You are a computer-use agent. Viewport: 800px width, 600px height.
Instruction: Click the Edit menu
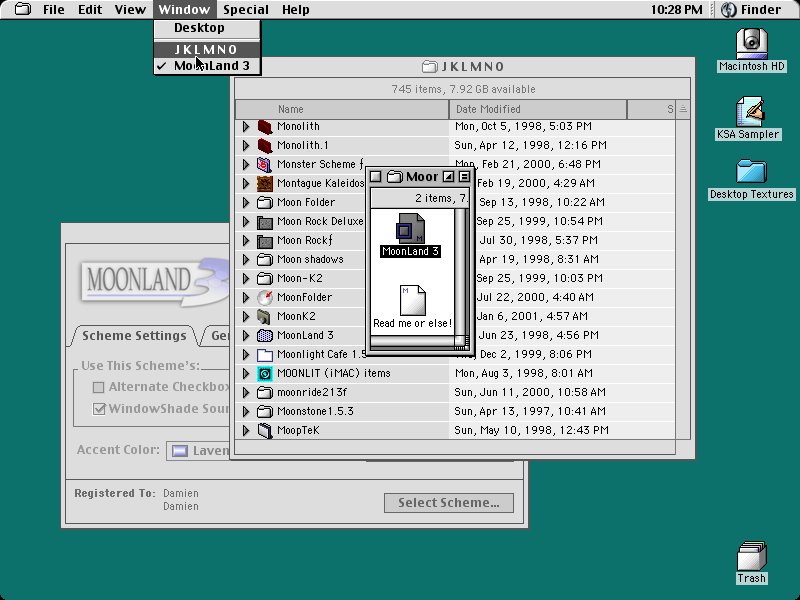point(90,9)
